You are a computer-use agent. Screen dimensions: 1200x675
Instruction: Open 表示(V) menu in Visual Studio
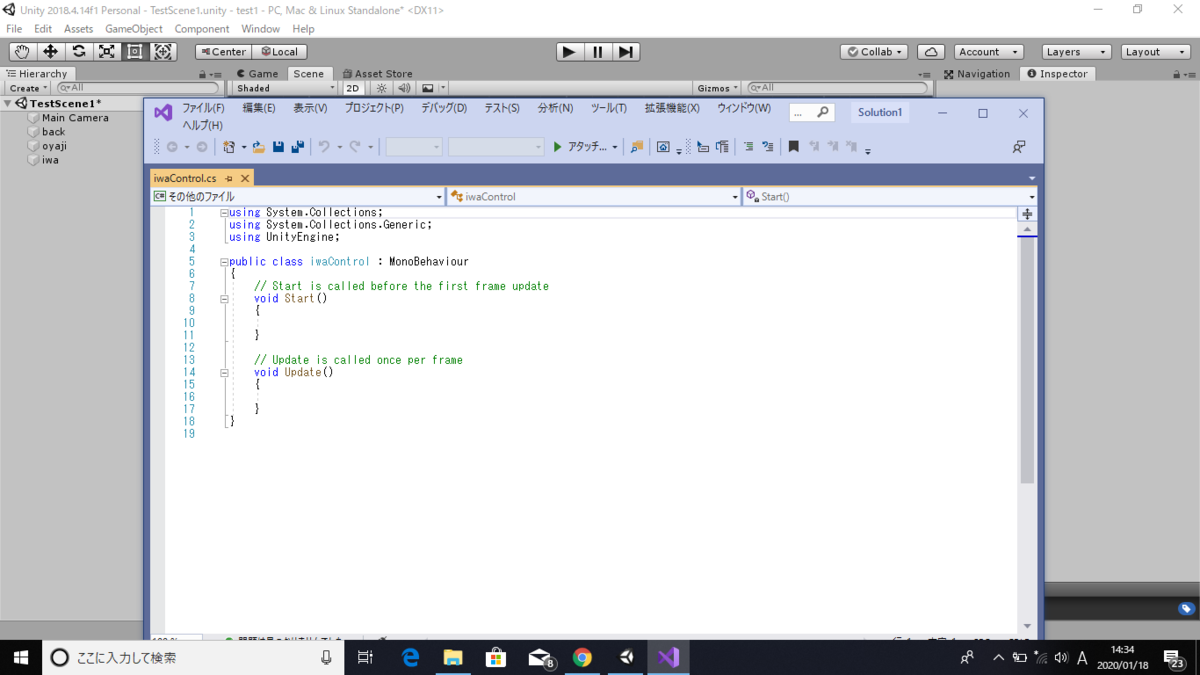pyautogui.click(x=310, y=108)
